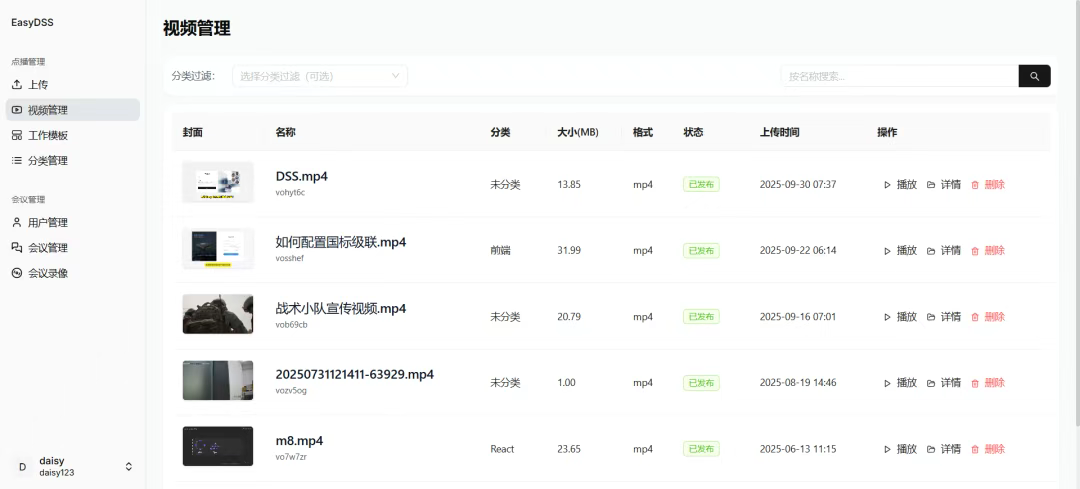Delete 20250731121411-63929.mp4

988,383
